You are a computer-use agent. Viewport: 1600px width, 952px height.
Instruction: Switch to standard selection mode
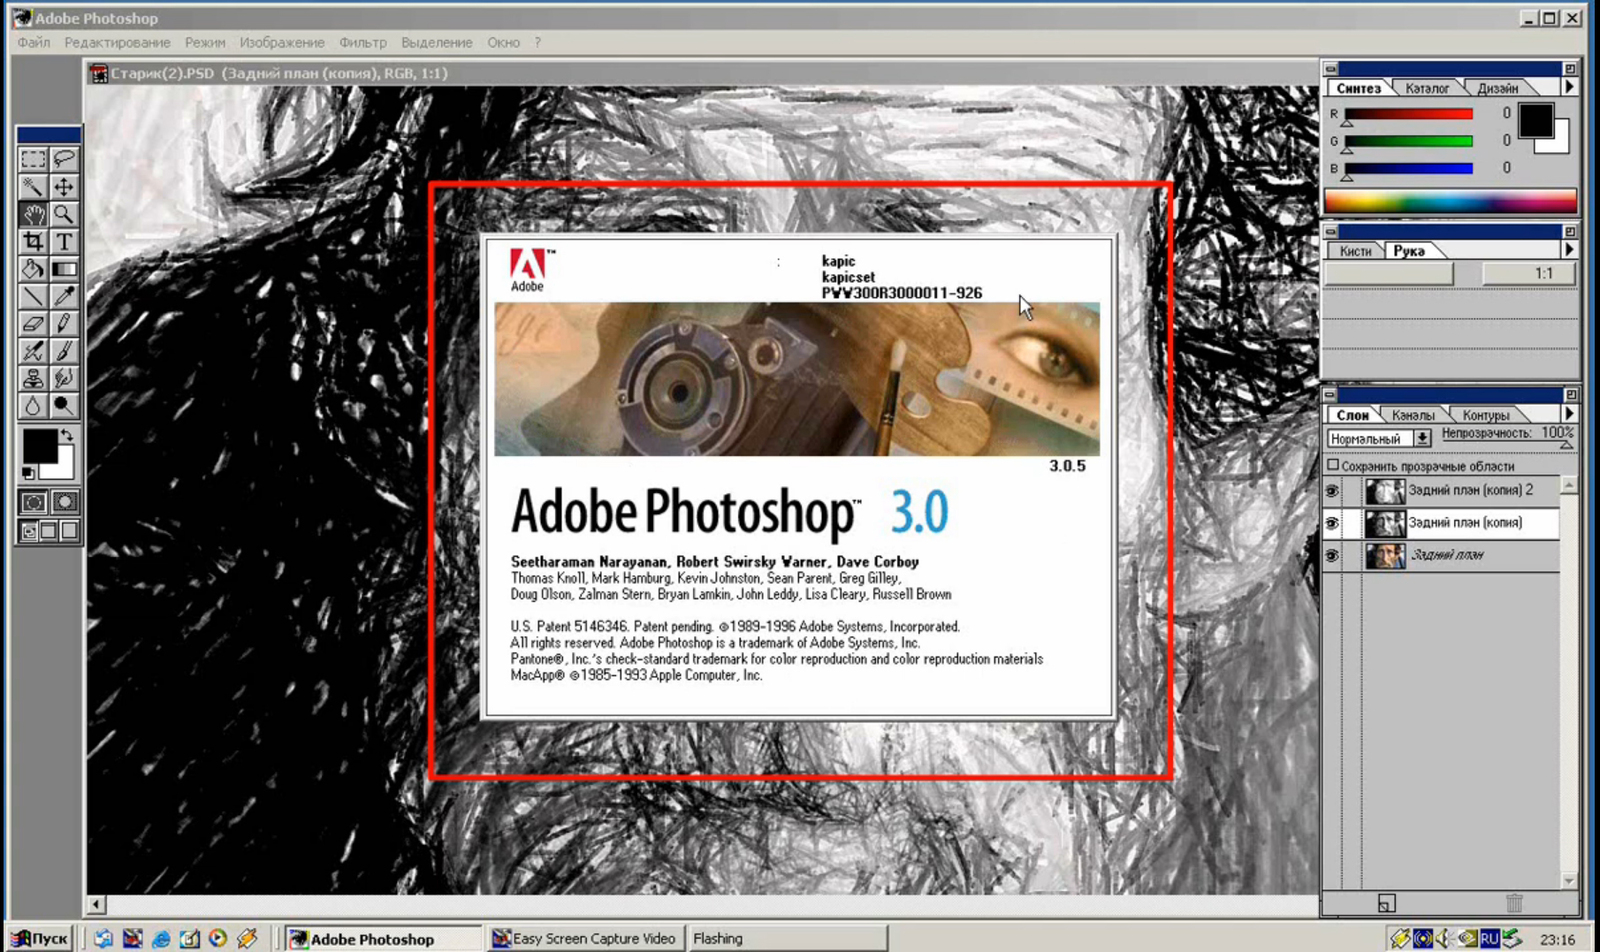point(33,502)
